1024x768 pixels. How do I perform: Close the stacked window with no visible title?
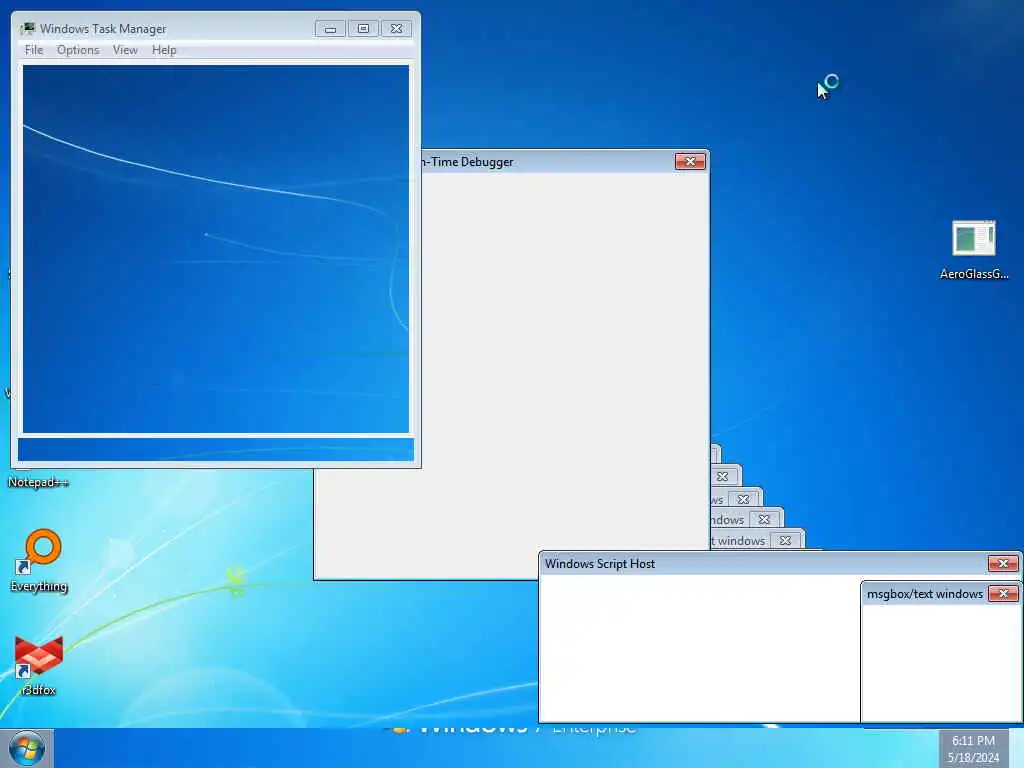click(x=722, y=477)
